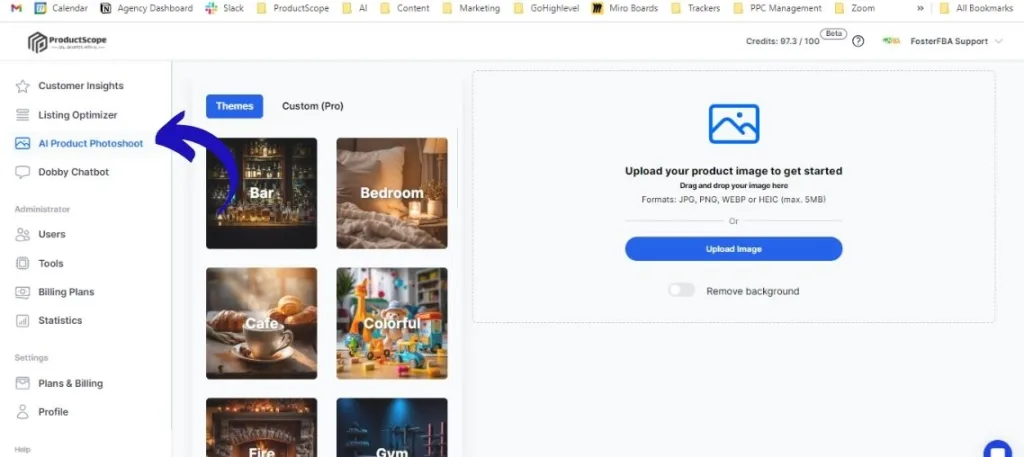This screenshot has width=1024, height=457.
Task: Open the PPC Management bookmark folder
Action: pos(777,8)
